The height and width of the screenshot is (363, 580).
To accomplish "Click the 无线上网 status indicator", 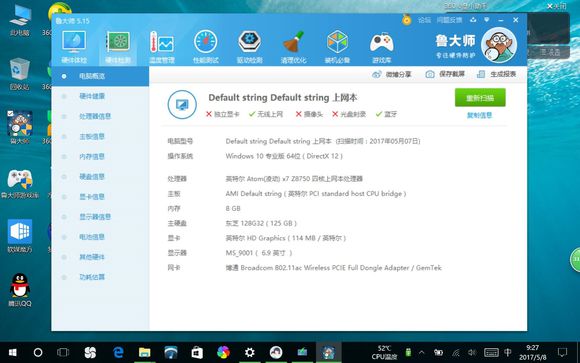I will tap(266, 114).
